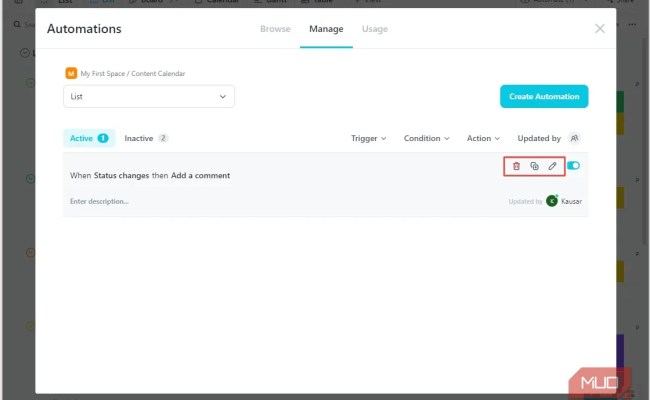Click Kausar's green avatar
Image resolution: width=650 pixels, height=400 pixels.
point(552,201)
